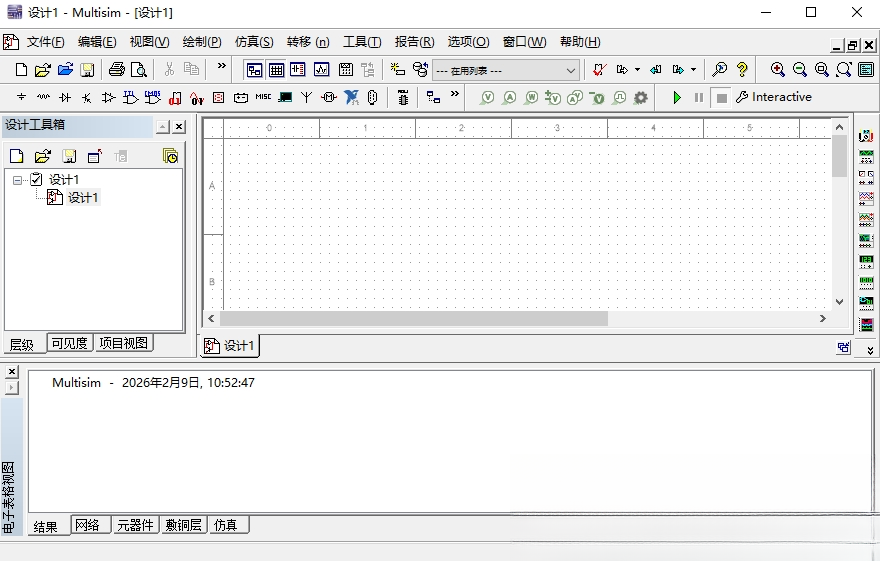
Task: Add the word generator instrument
Action: 866,282
